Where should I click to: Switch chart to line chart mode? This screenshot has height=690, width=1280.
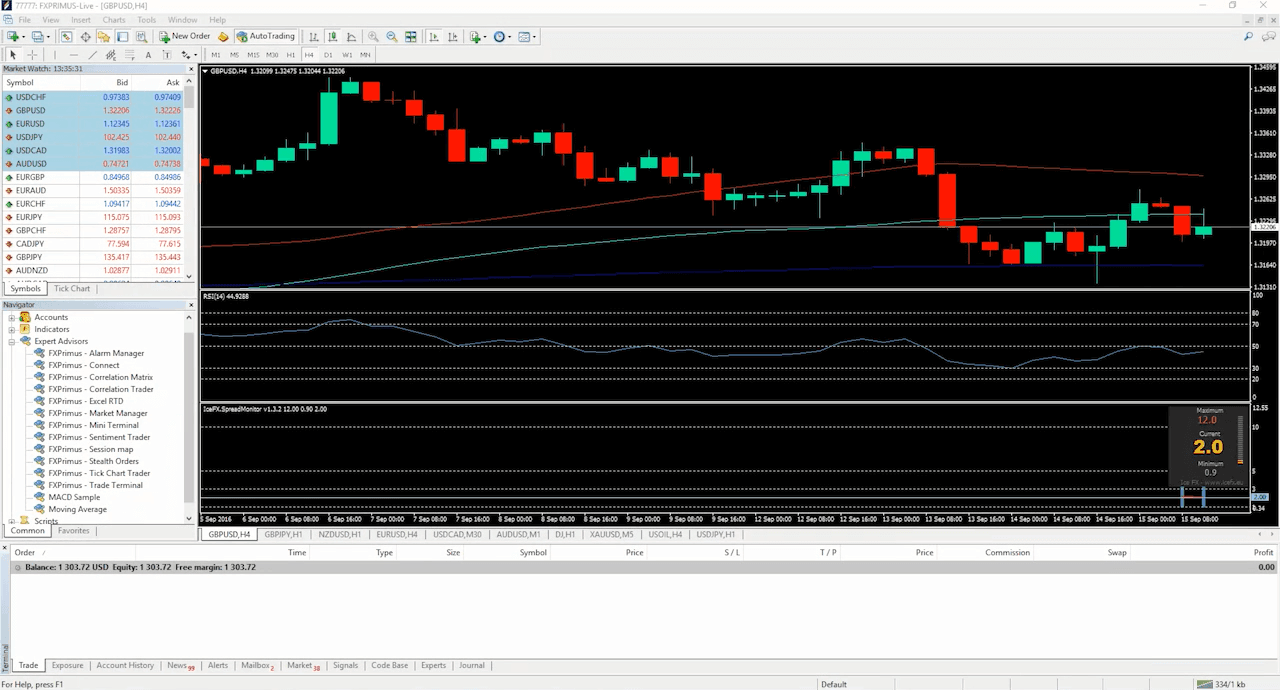[351, 37]
